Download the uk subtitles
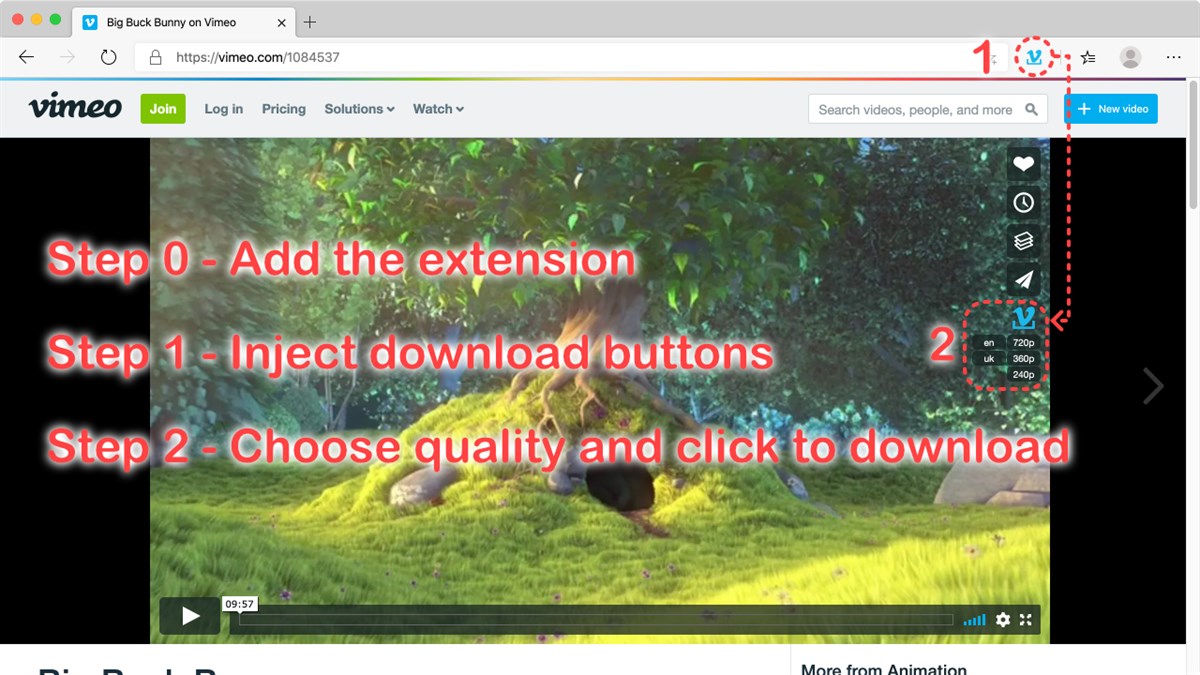Screen dimensions: 1200x675 tap(989, 358)
